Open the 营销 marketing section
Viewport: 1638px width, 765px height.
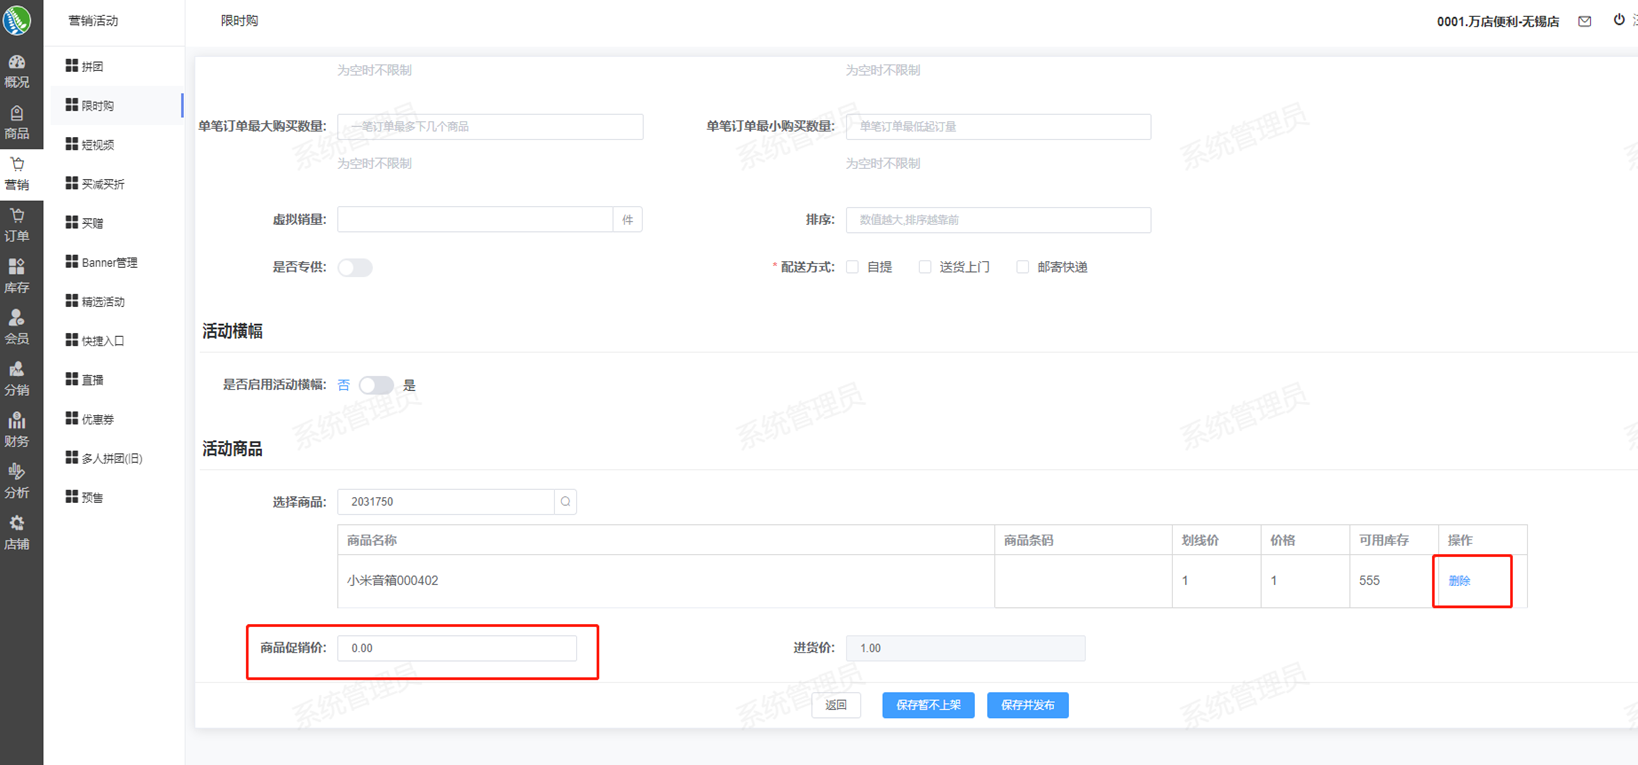(17, 174)
